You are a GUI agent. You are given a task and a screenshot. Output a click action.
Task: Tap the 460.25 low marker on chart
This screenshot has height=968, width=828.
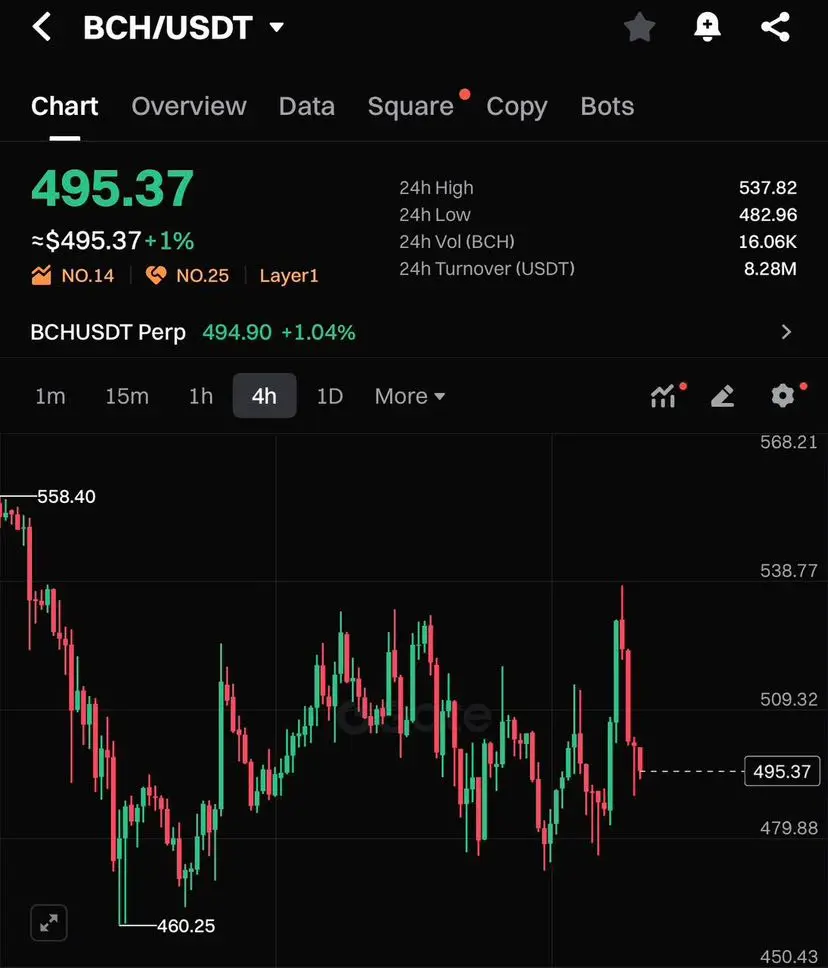[186, 925]
